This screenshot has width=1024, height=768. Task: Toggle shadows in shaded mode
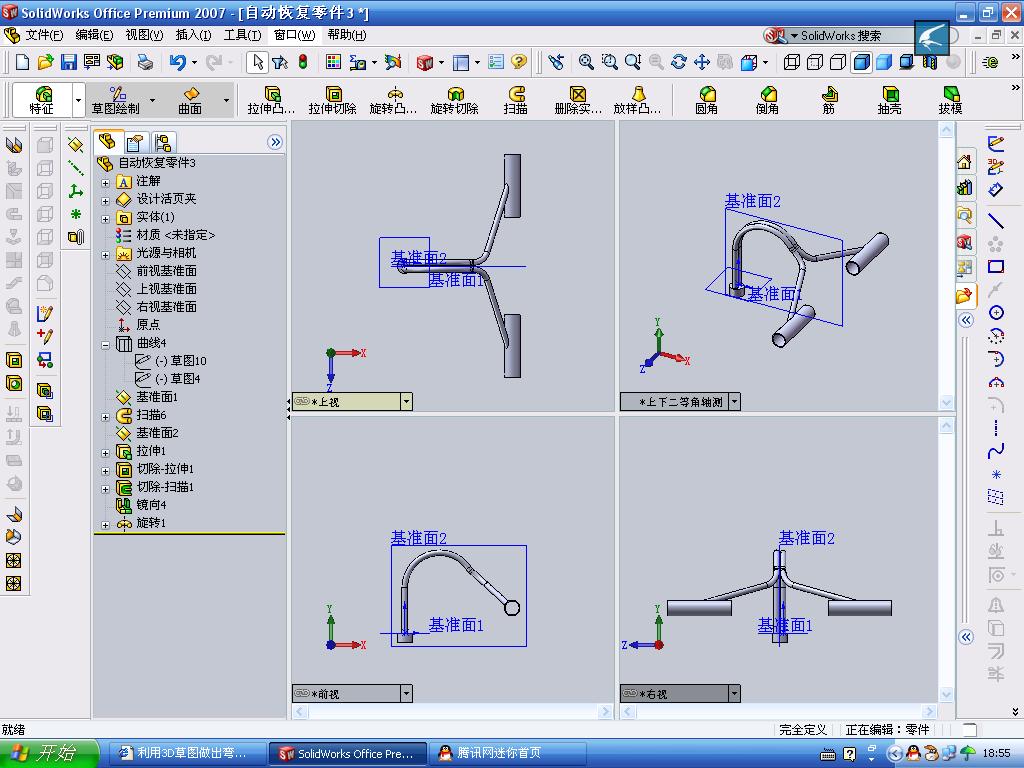907,62
